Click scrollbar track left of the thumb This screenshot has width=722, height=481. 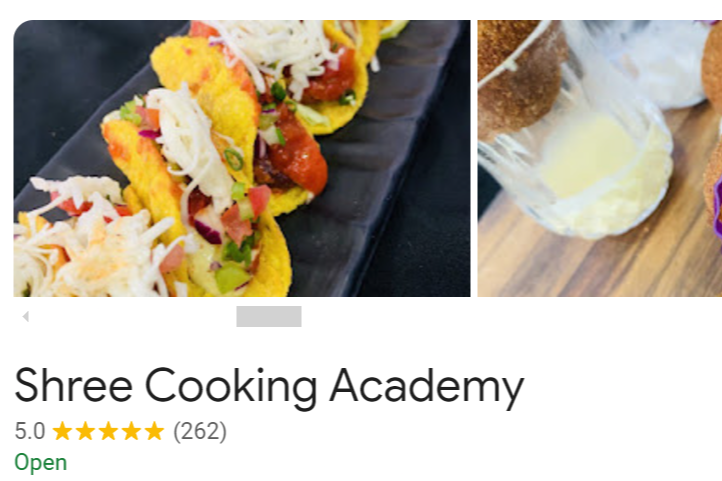(134, 316)
